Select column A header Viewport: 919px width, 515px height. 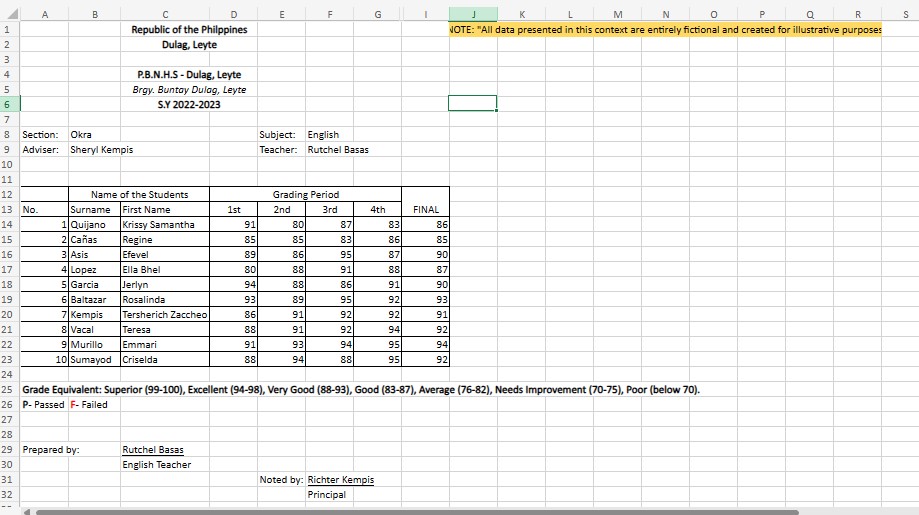(45, 14)
